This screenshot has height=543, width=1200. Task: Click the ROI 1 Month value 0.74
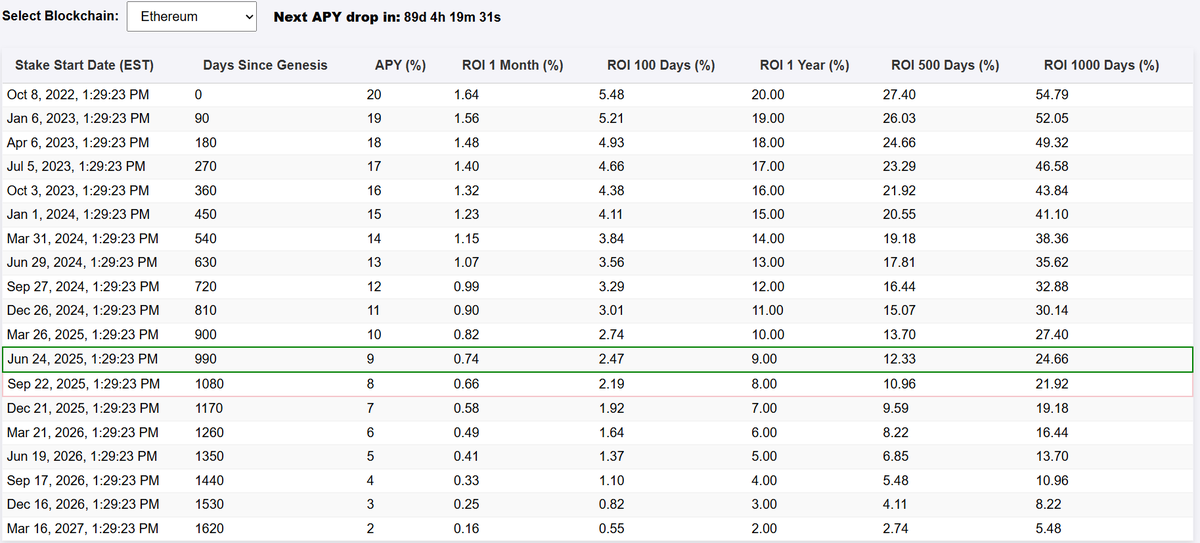coord(466,359)
